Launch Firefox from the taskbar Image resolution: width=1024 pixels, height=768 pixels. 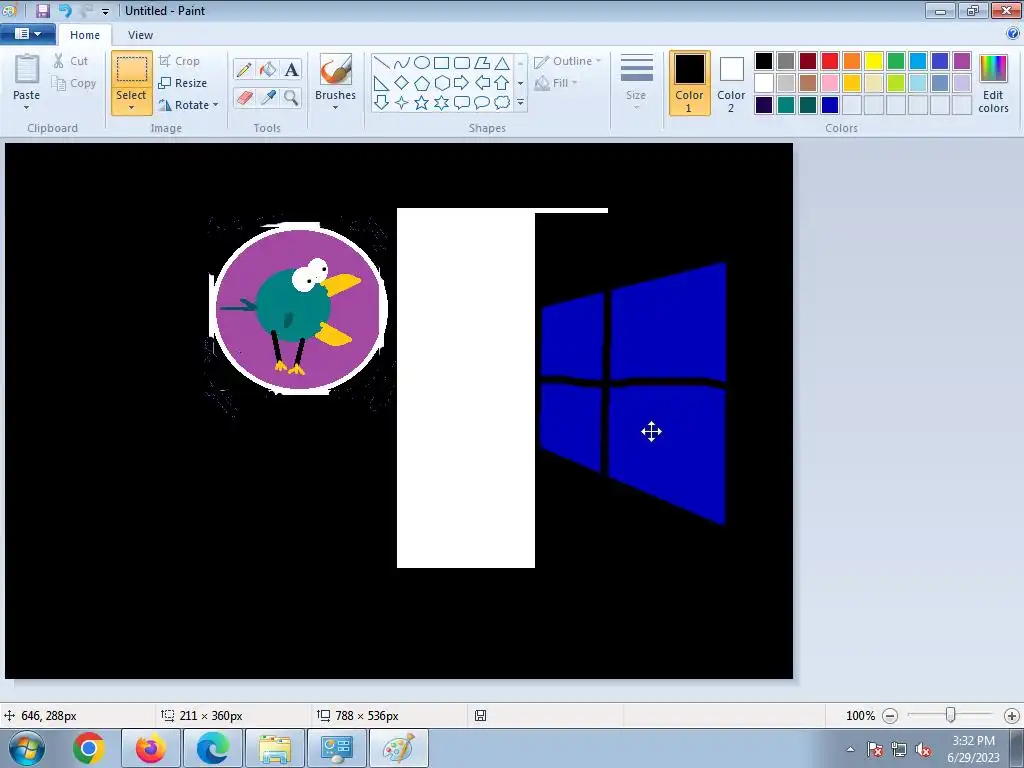[151, 748]
